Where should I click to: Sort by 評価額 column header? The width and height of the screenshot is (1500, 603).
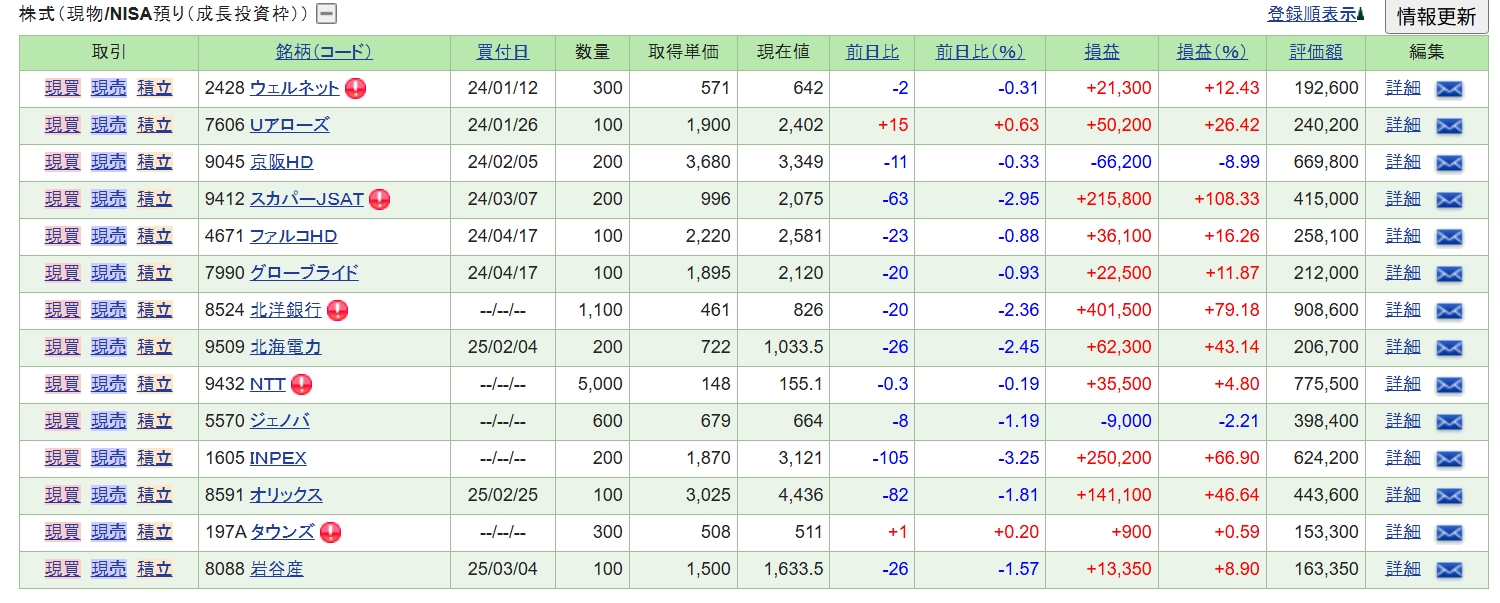(x=1314, y=52)
